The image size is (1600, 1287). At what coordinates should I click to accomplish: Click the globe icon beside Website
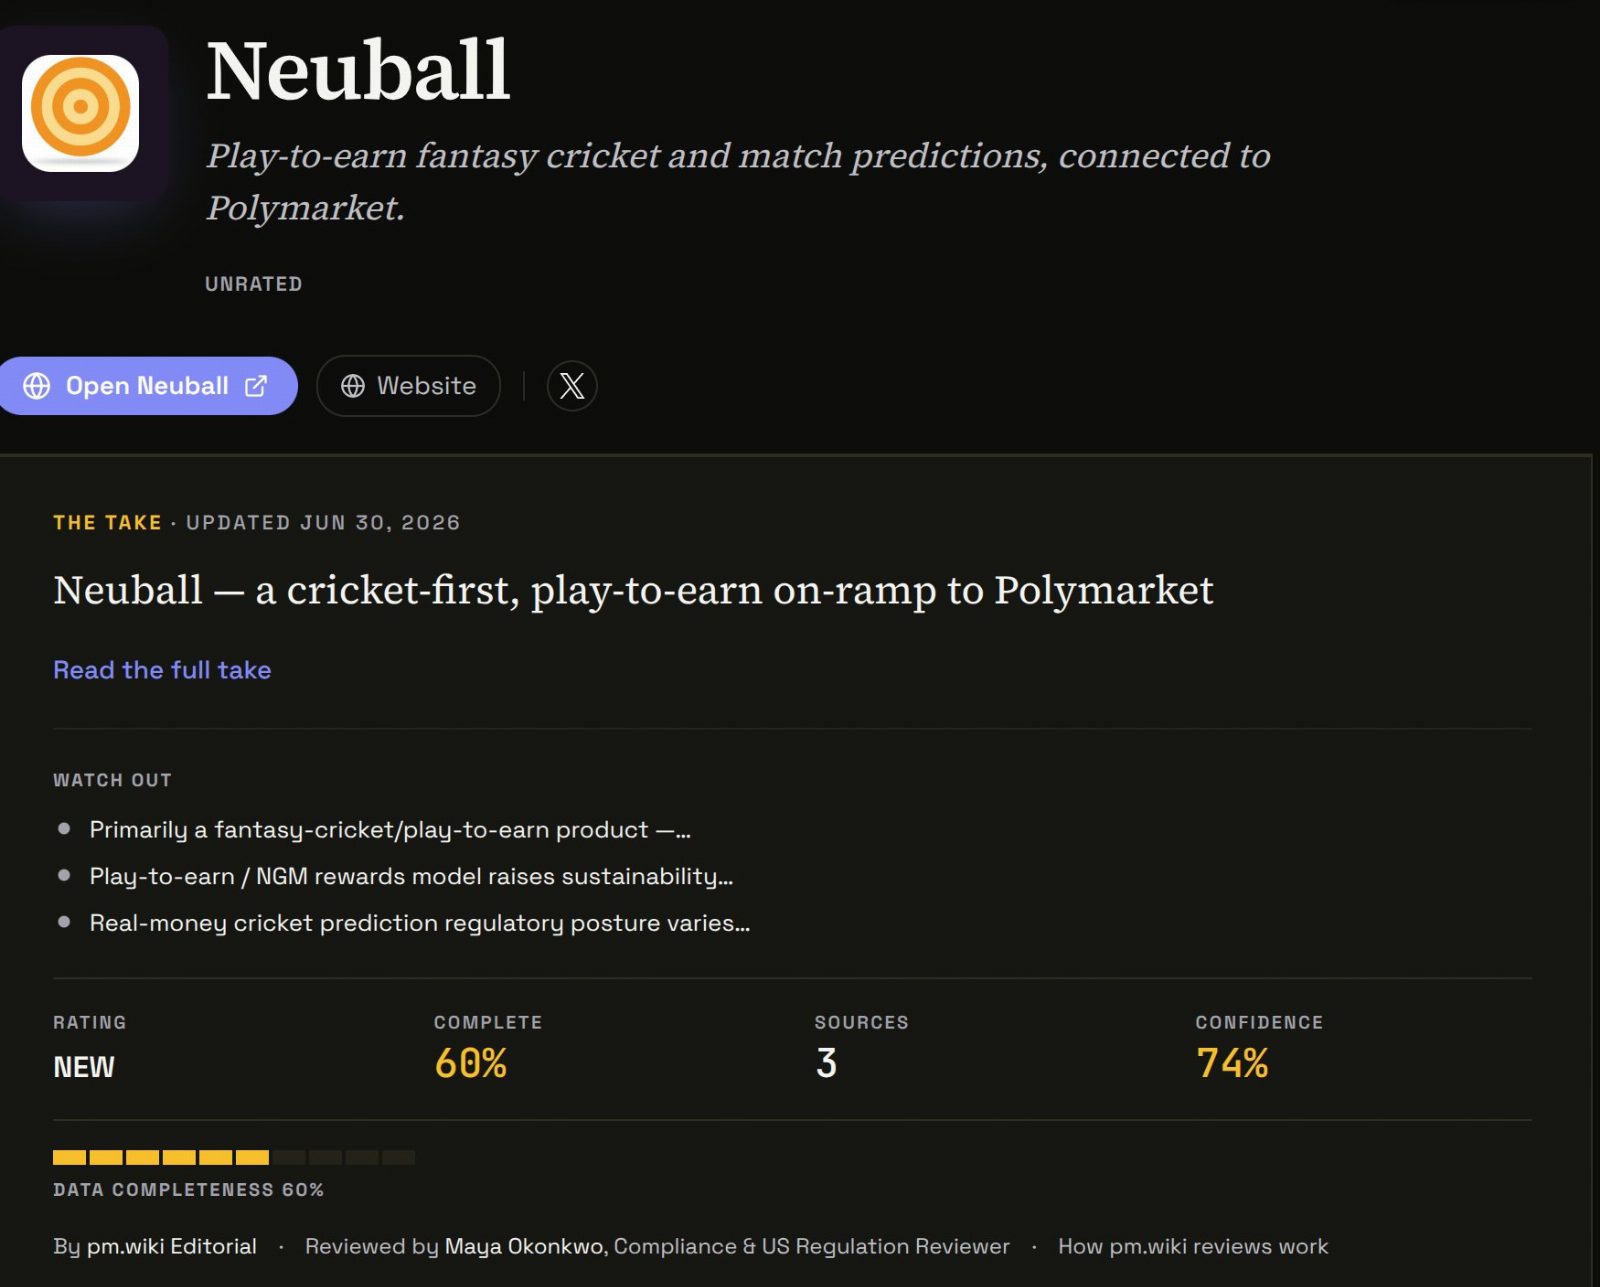pos(353,386)
